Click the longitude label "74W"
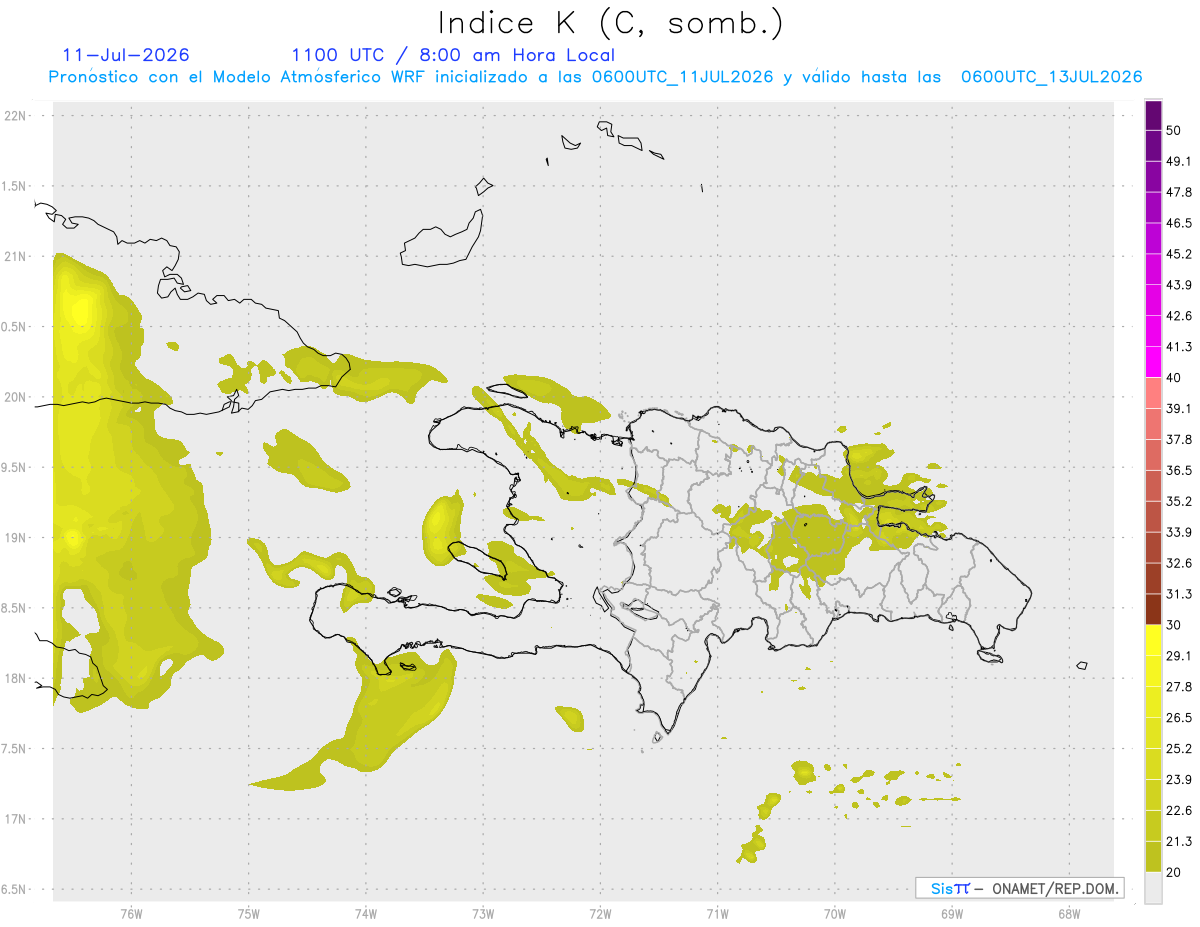 click(x=366, y=914)
